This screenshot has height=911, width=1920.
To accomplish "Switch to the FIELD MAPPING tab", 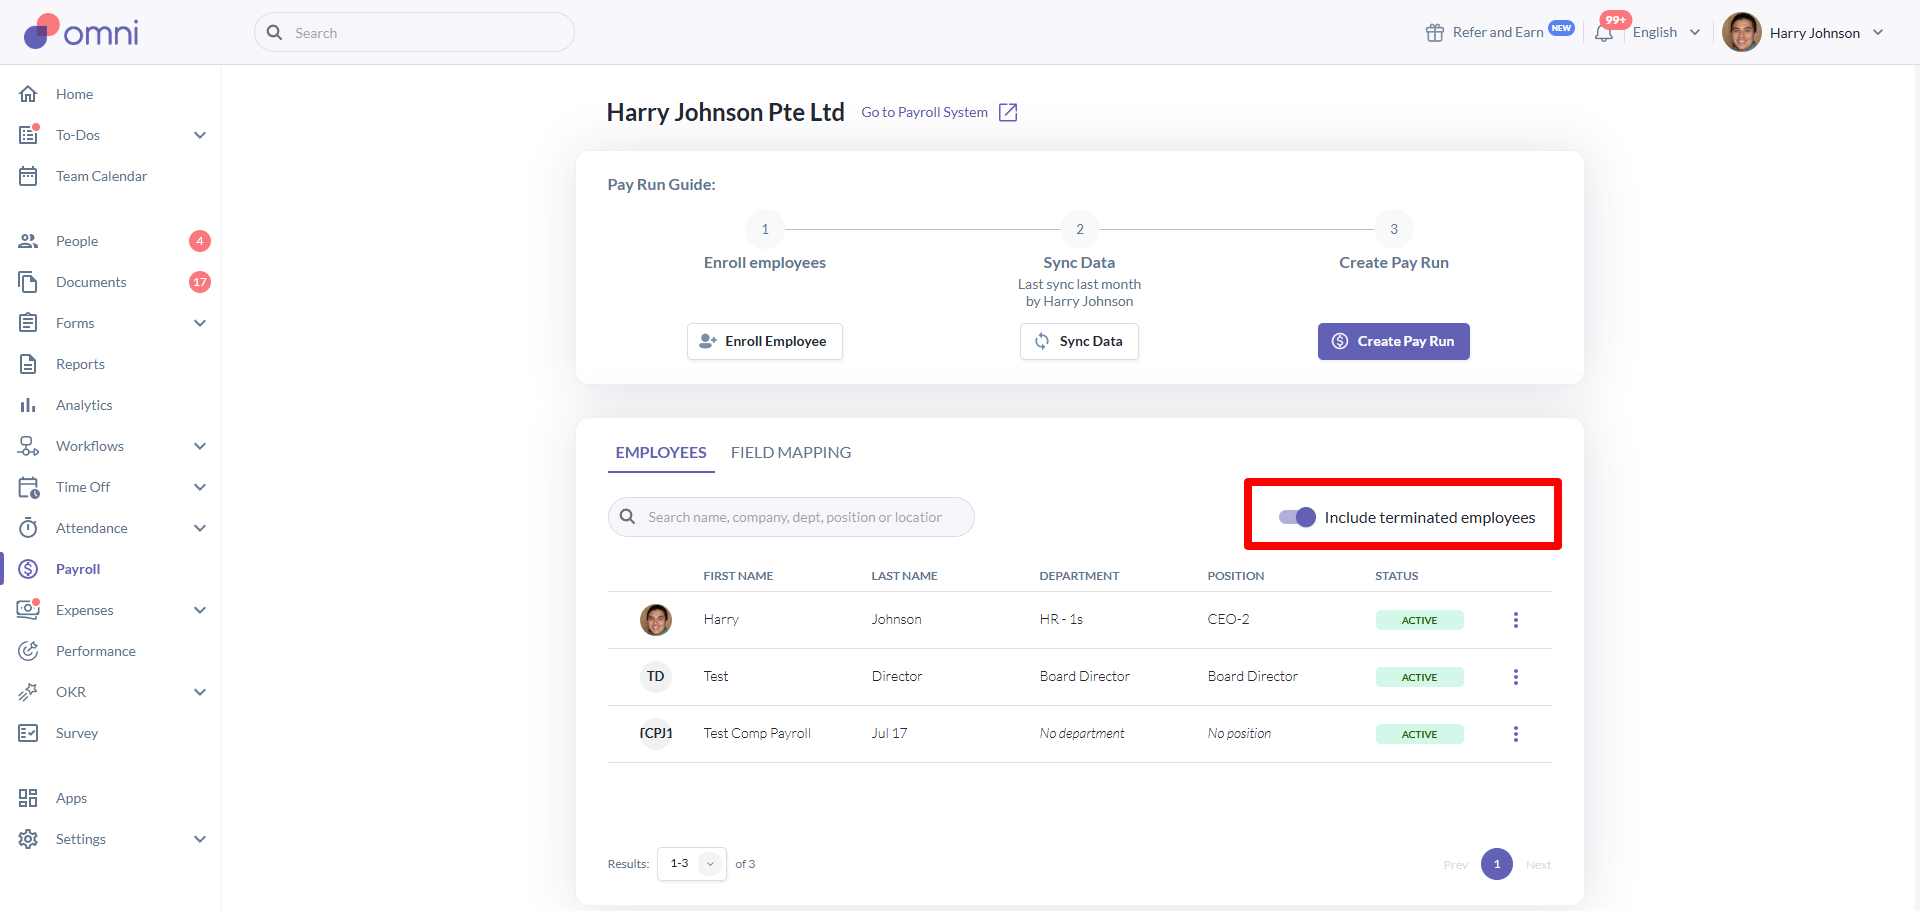I will (791, 453).
